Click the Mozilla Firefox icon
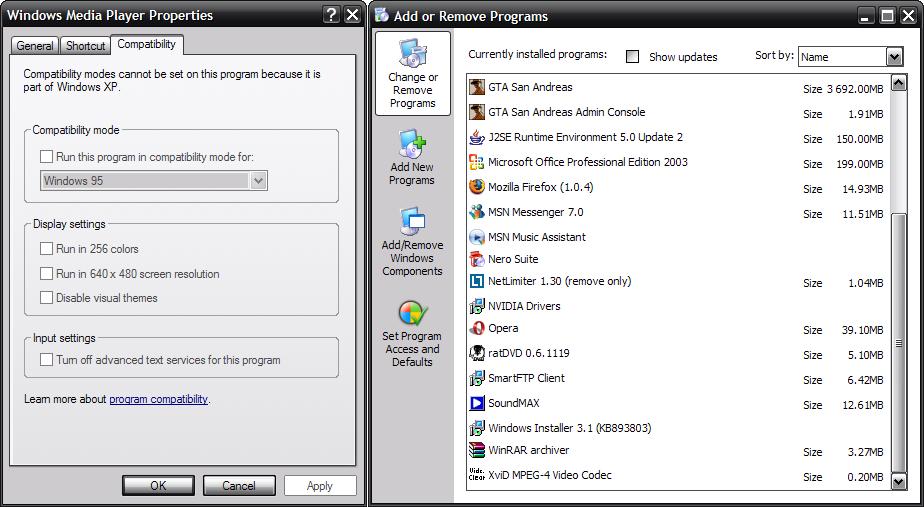This screenshot has height=507, width=924. pos(477,187)
